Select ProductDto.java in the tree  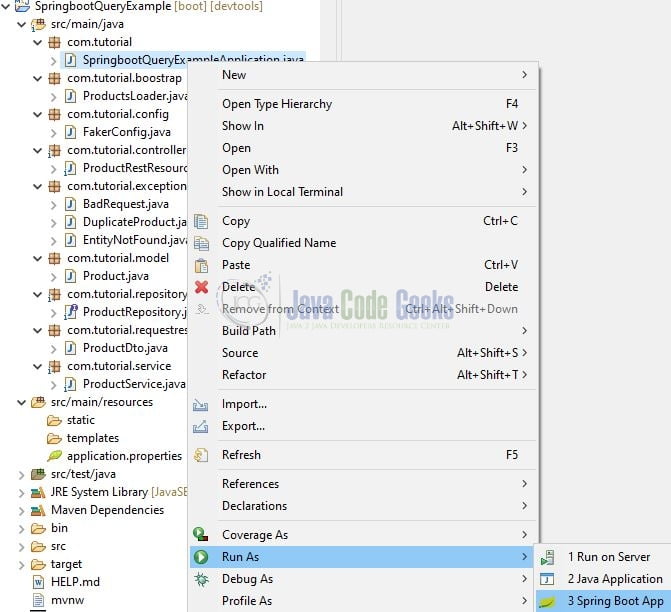point(125,348)
